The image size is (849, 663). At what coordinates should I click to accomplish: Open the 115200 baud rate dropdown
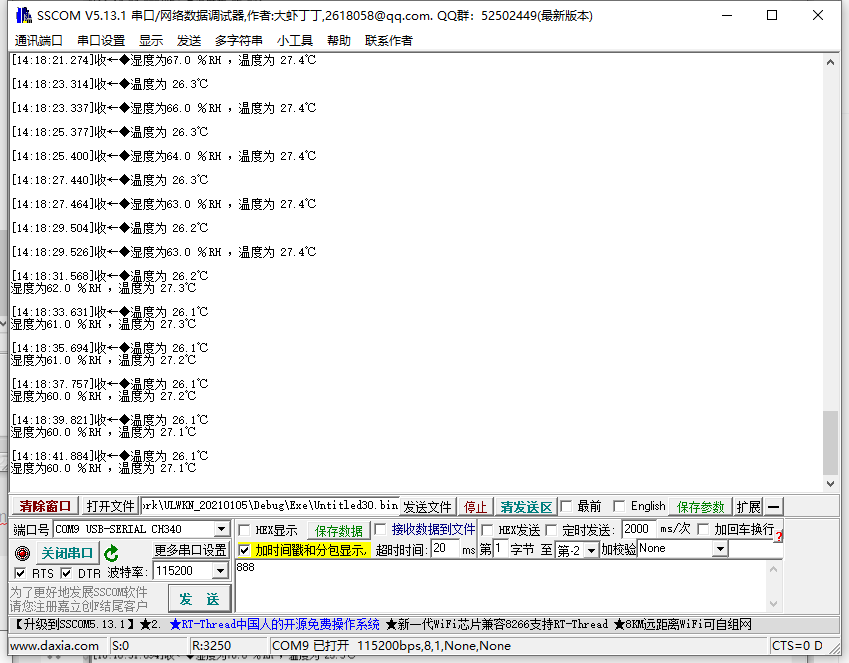click(x=220, y=570)
